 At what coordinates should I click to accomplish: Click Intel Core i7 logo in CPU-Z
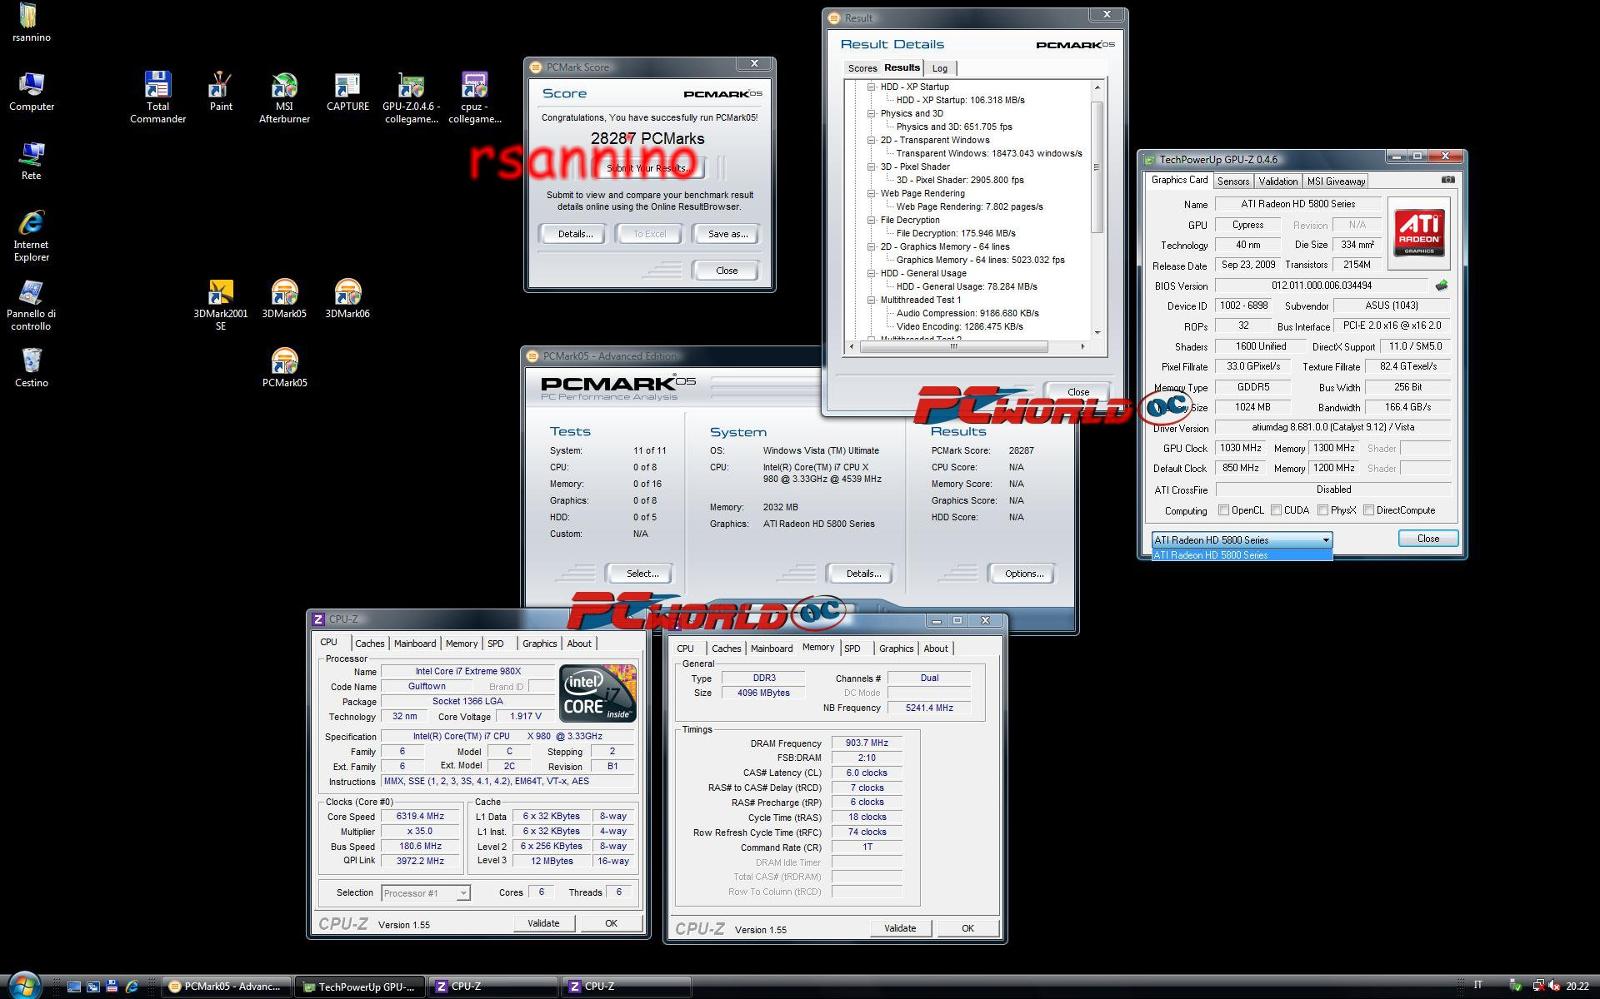[x=598, y=692]
